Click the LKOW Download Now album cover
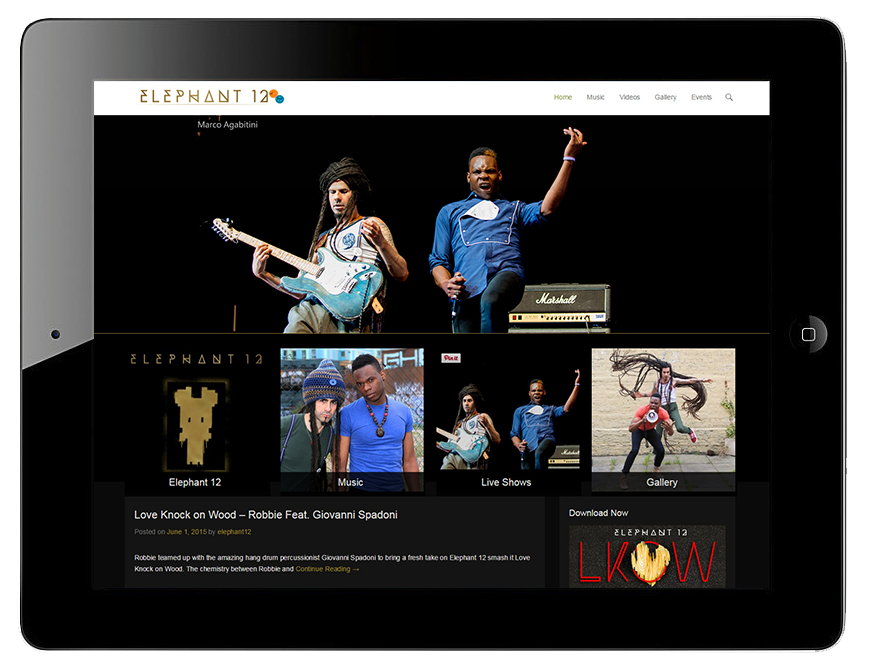Screen dimensions: 869x670 tap(646, 557)
